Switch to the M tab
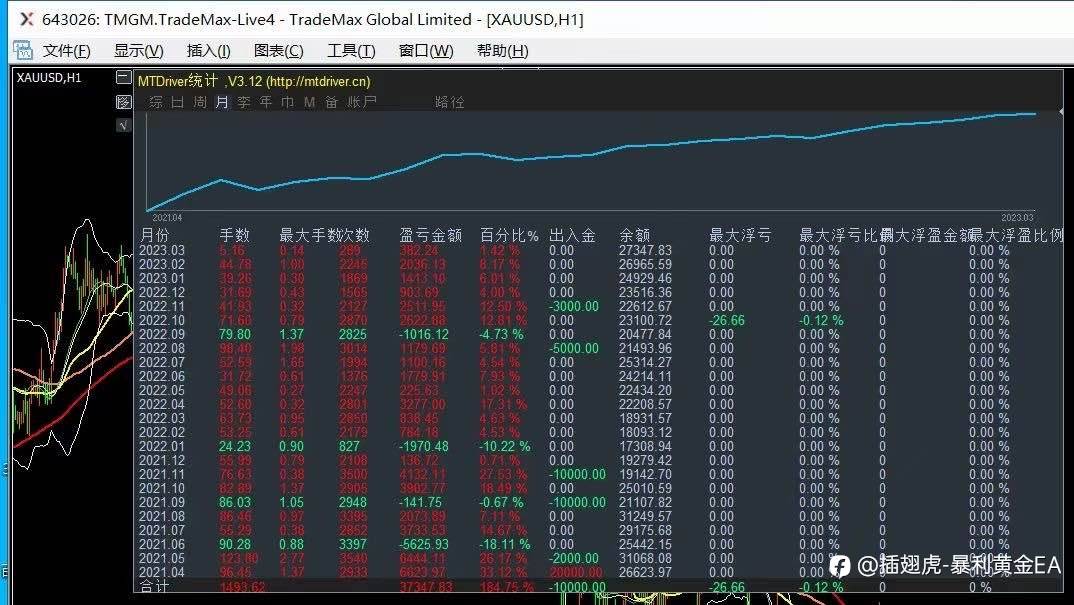This screenshot has width=1074, height=605. click(x=310, y=102)
